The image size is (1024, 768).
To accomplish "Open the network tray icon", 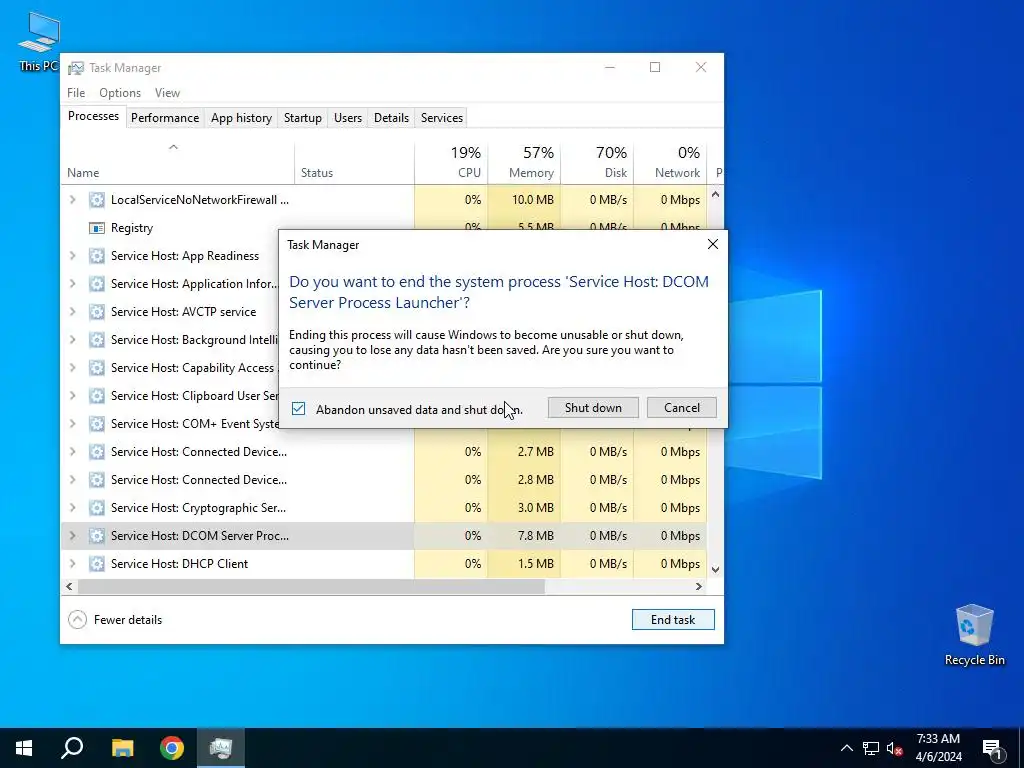I will pyautogui.click(x=871, y=748).
